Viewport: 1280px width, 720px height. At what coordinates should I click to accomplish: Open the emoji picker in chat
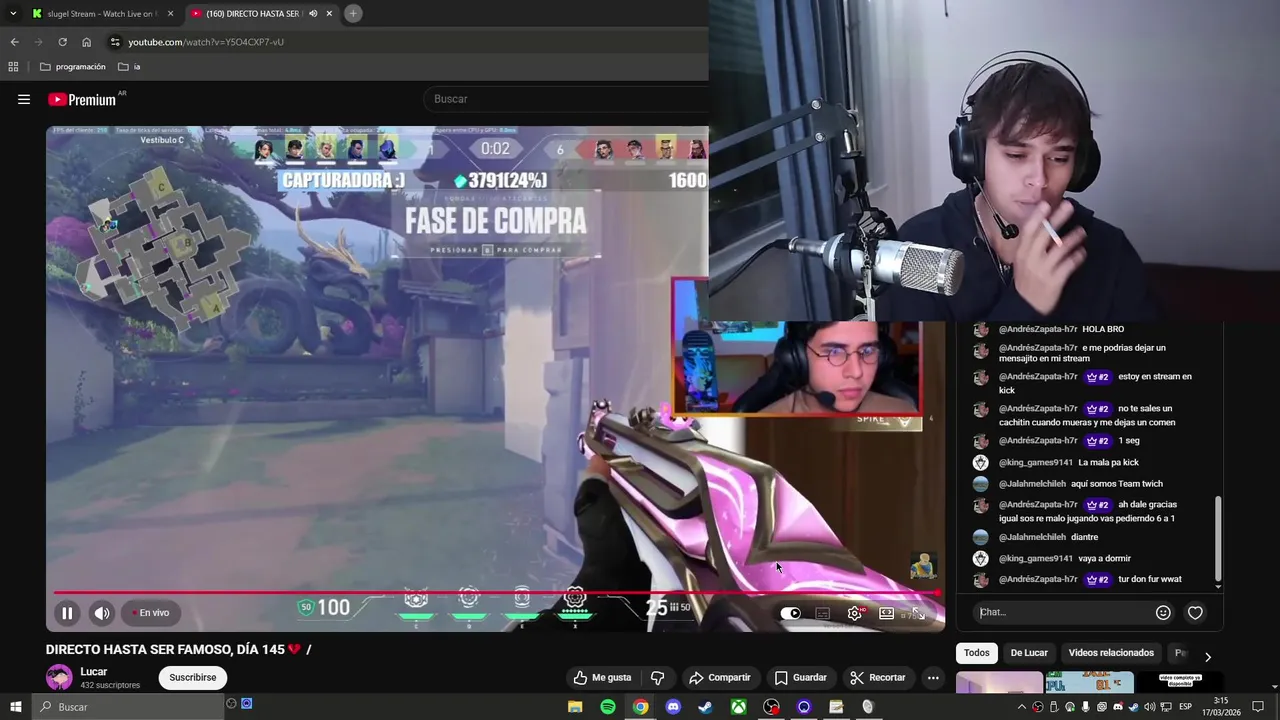pos(1163,612)
